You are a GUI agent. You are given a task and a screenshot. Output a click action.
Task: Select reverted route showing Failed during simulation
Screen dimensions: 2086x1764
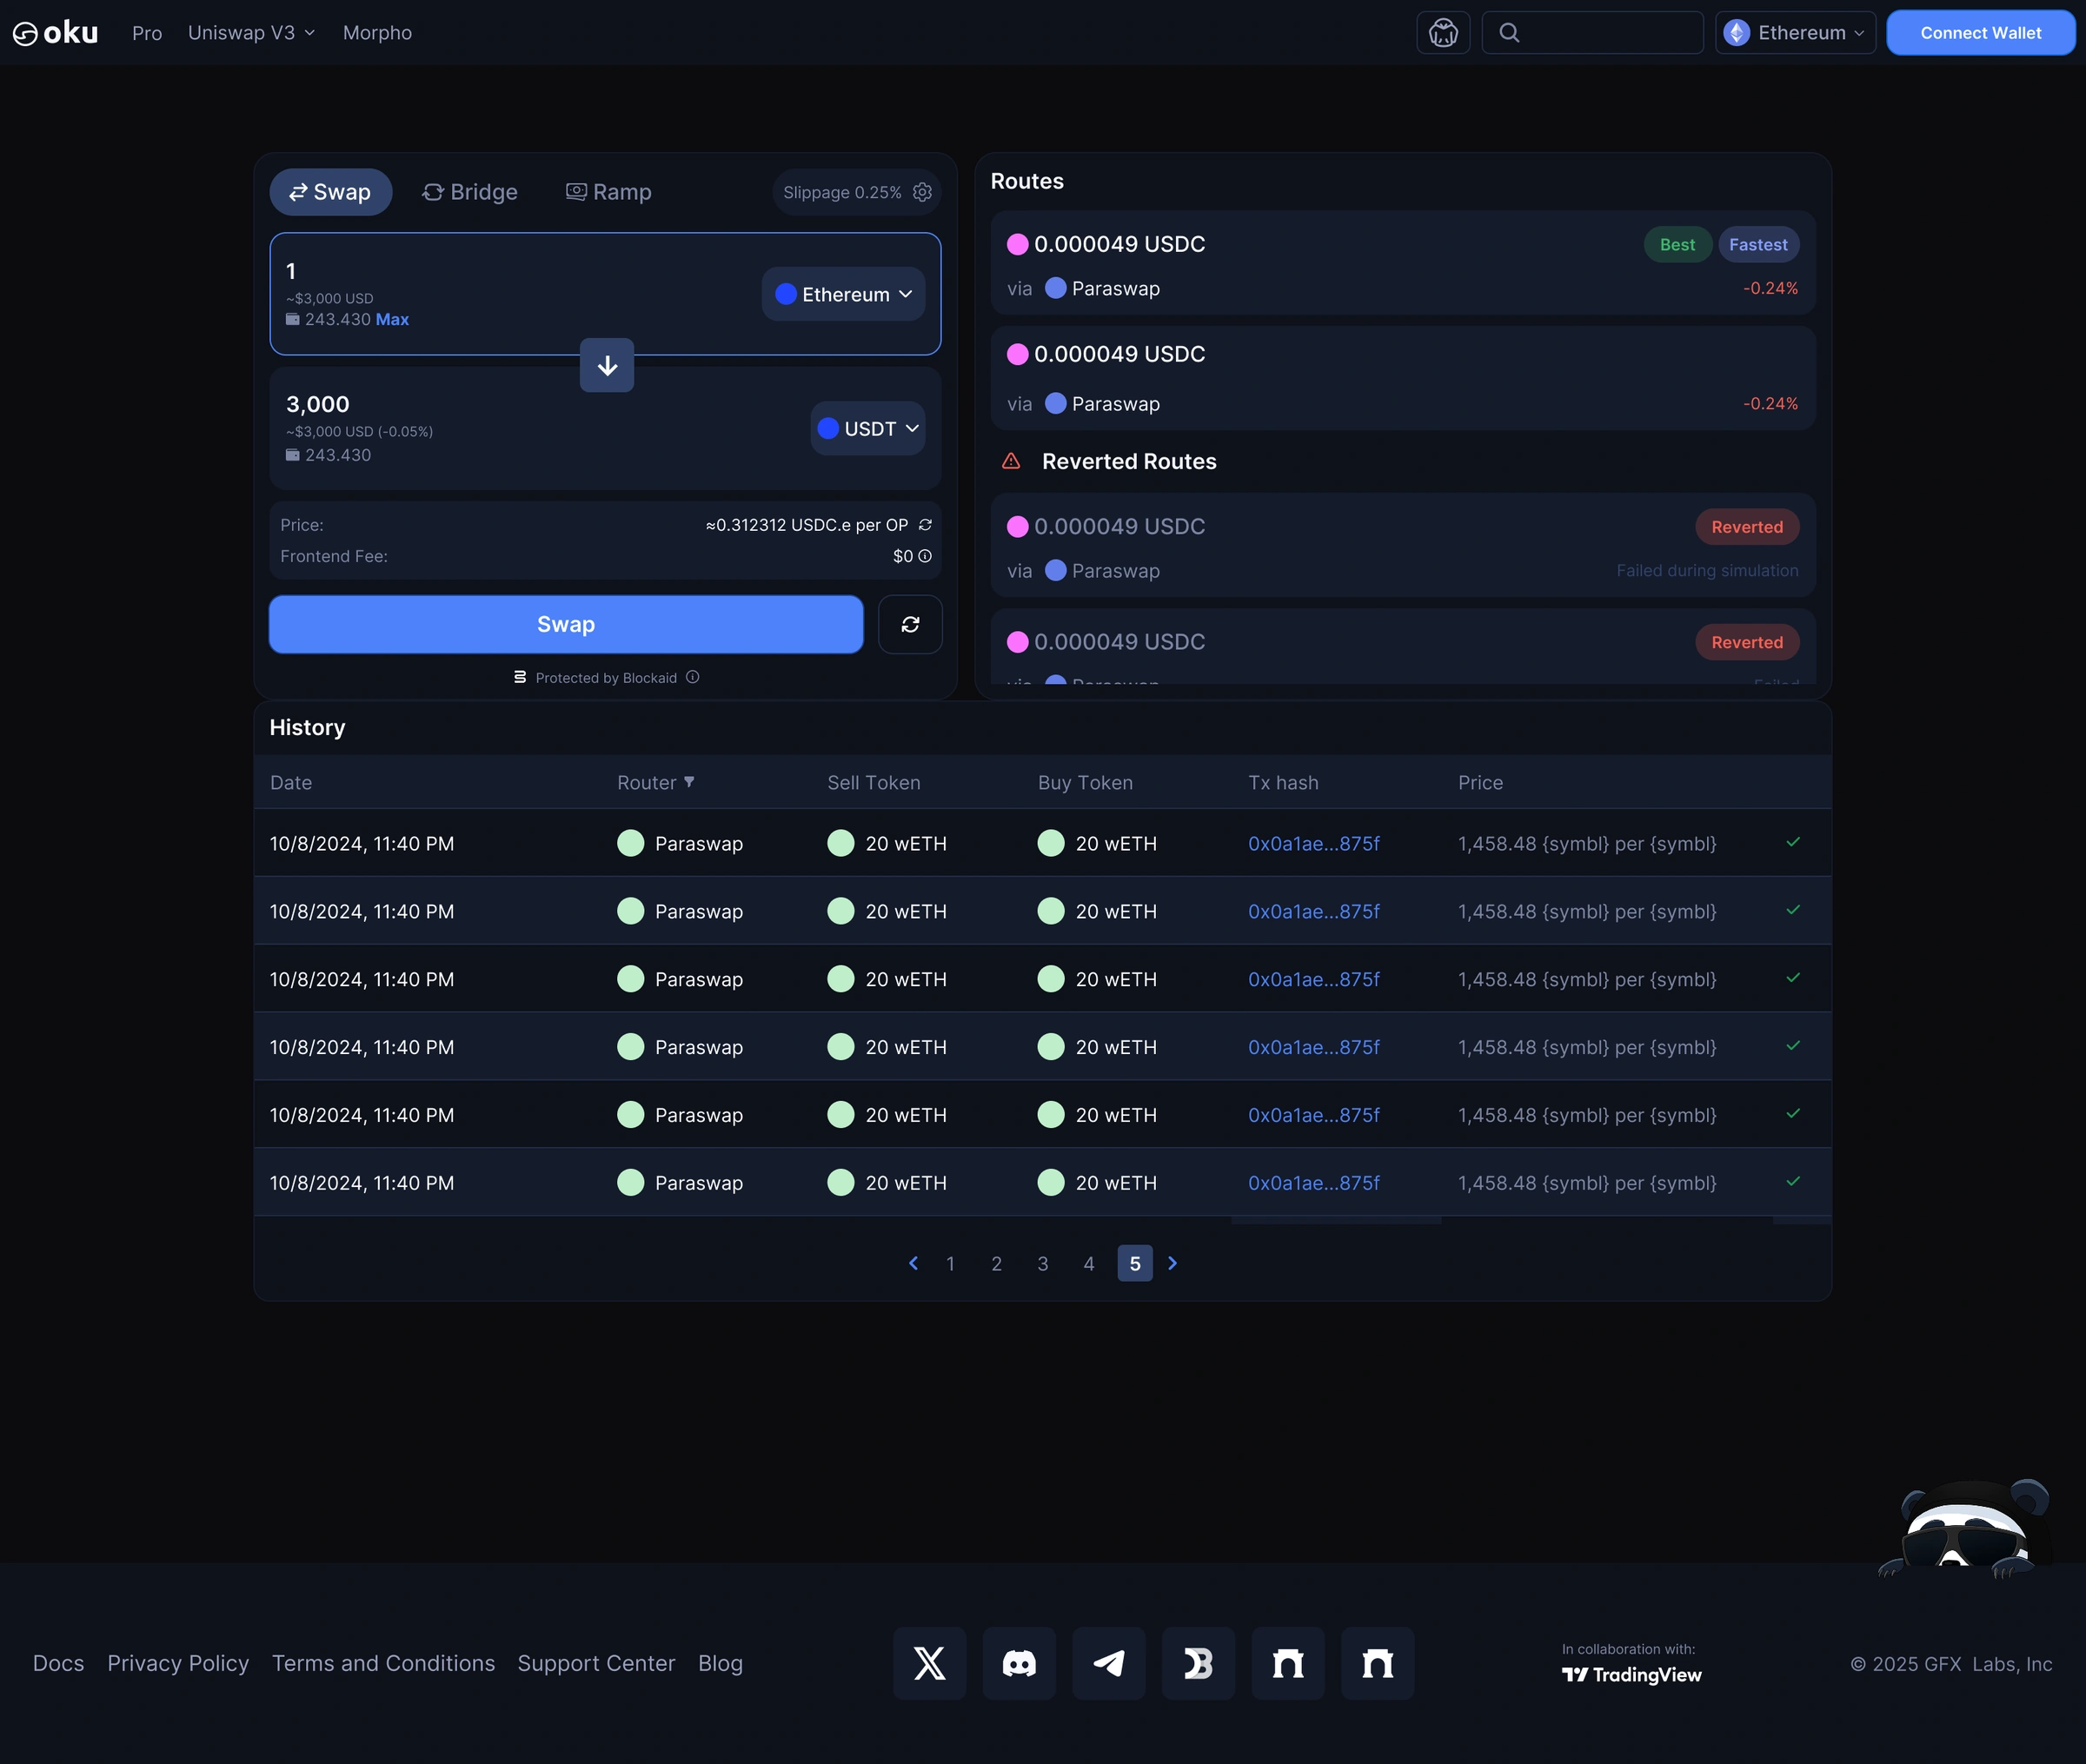coord(1402,545)
